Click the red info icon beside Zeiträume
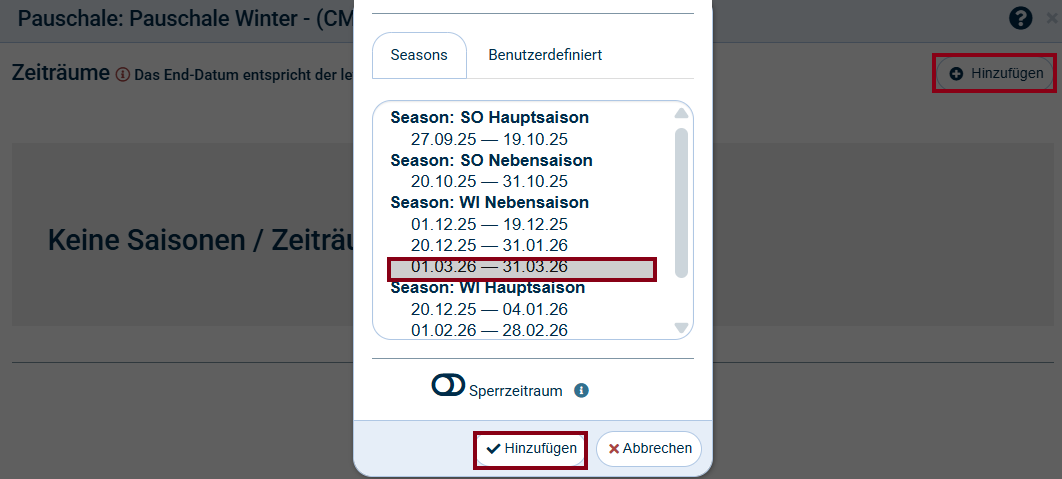Screen dimensions: 1062x479 123,74
